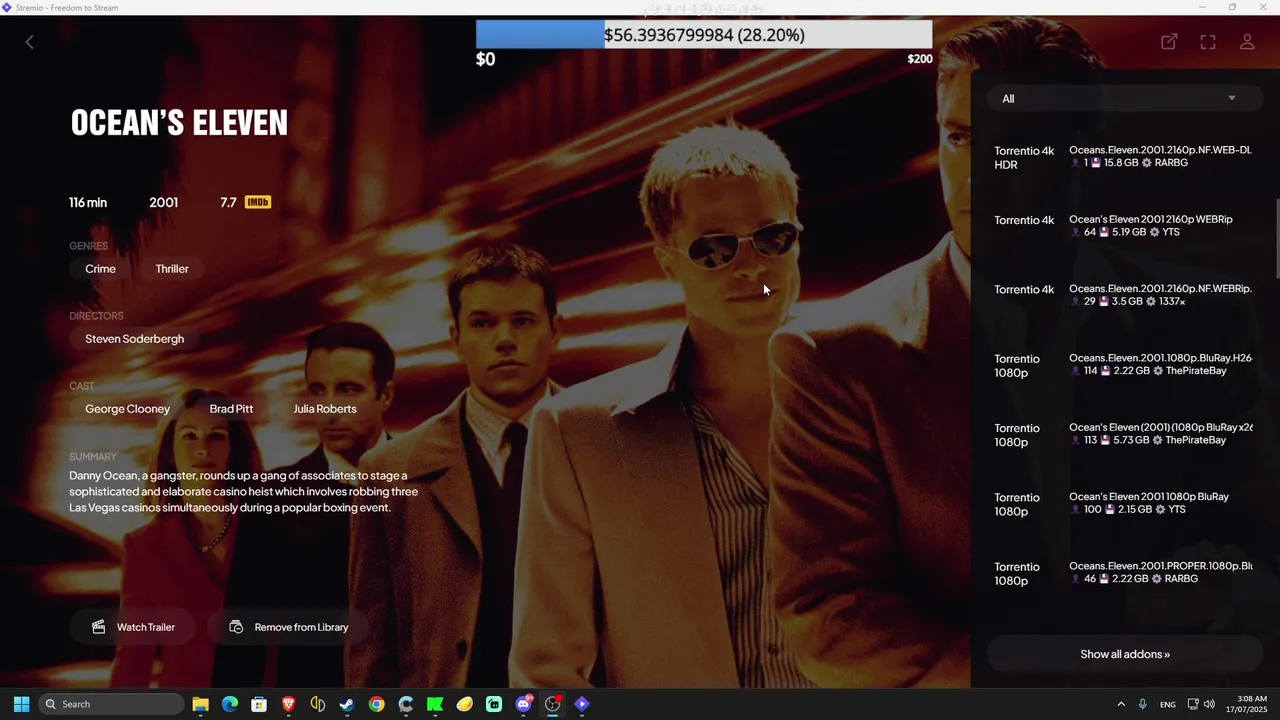
Task: Open File Explorer from taskbar
Action: [200, 704]
